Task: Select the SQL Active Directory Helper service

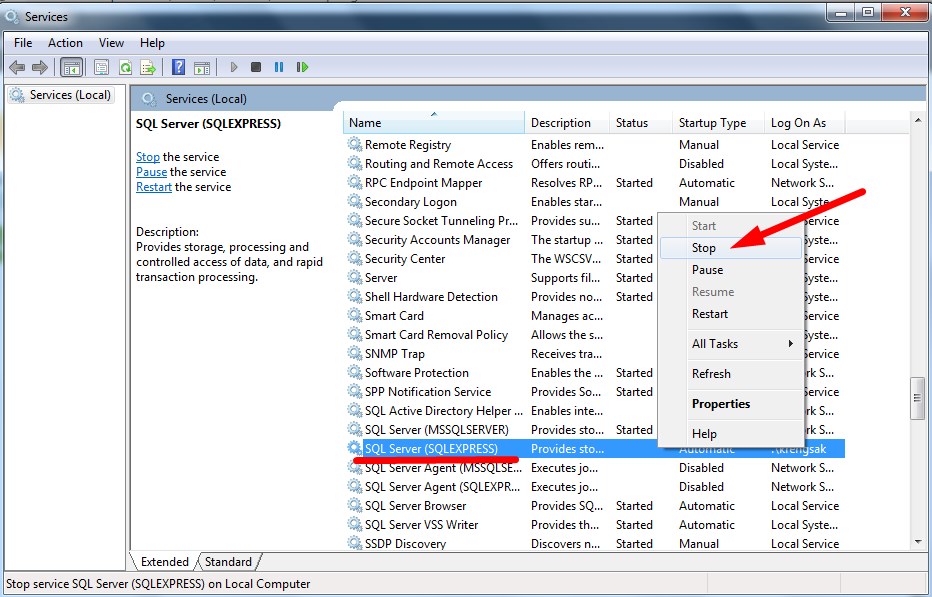Action: (501, 411)
